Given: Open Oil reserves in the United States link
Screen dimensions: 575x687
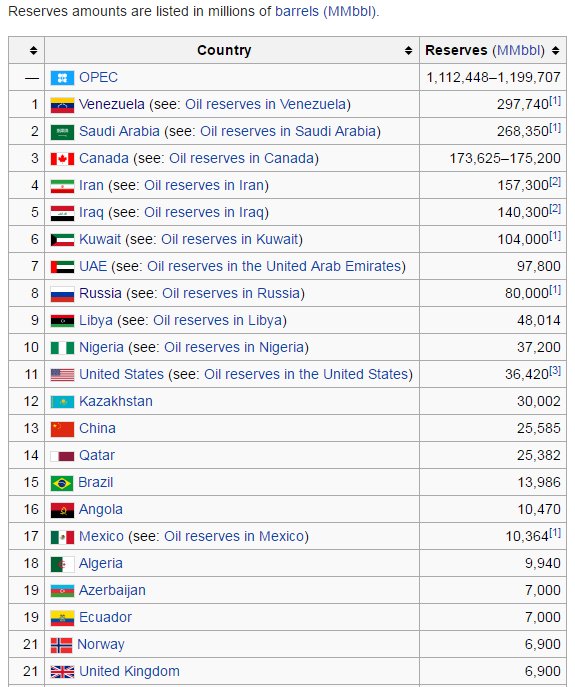Looking at the screenshot, I should coord(306,375).
